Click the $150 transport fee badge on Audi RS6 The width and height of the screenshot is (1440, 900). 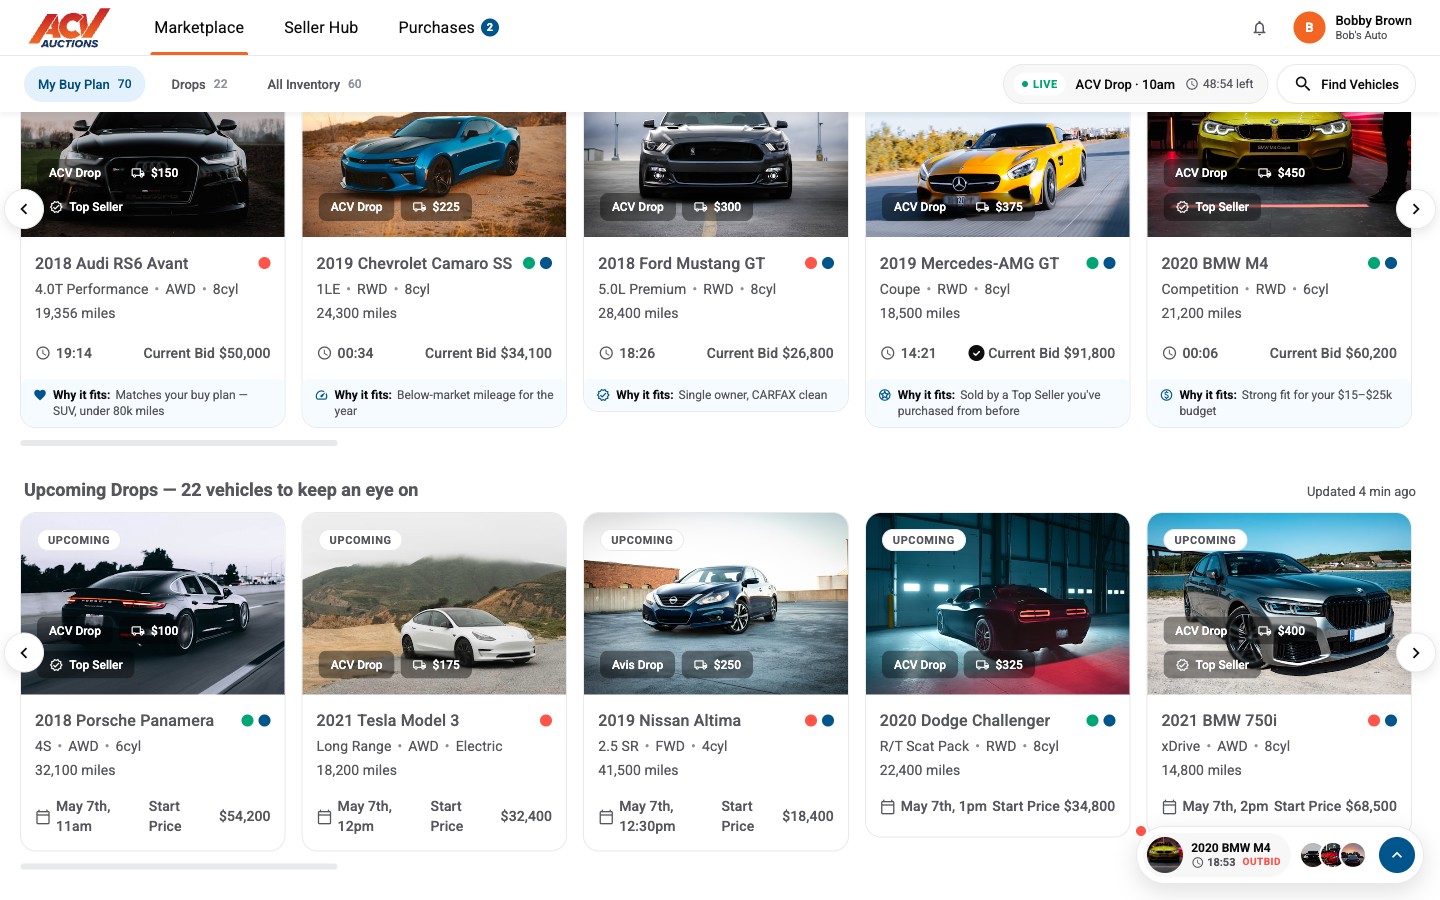(x=154, y=173)
